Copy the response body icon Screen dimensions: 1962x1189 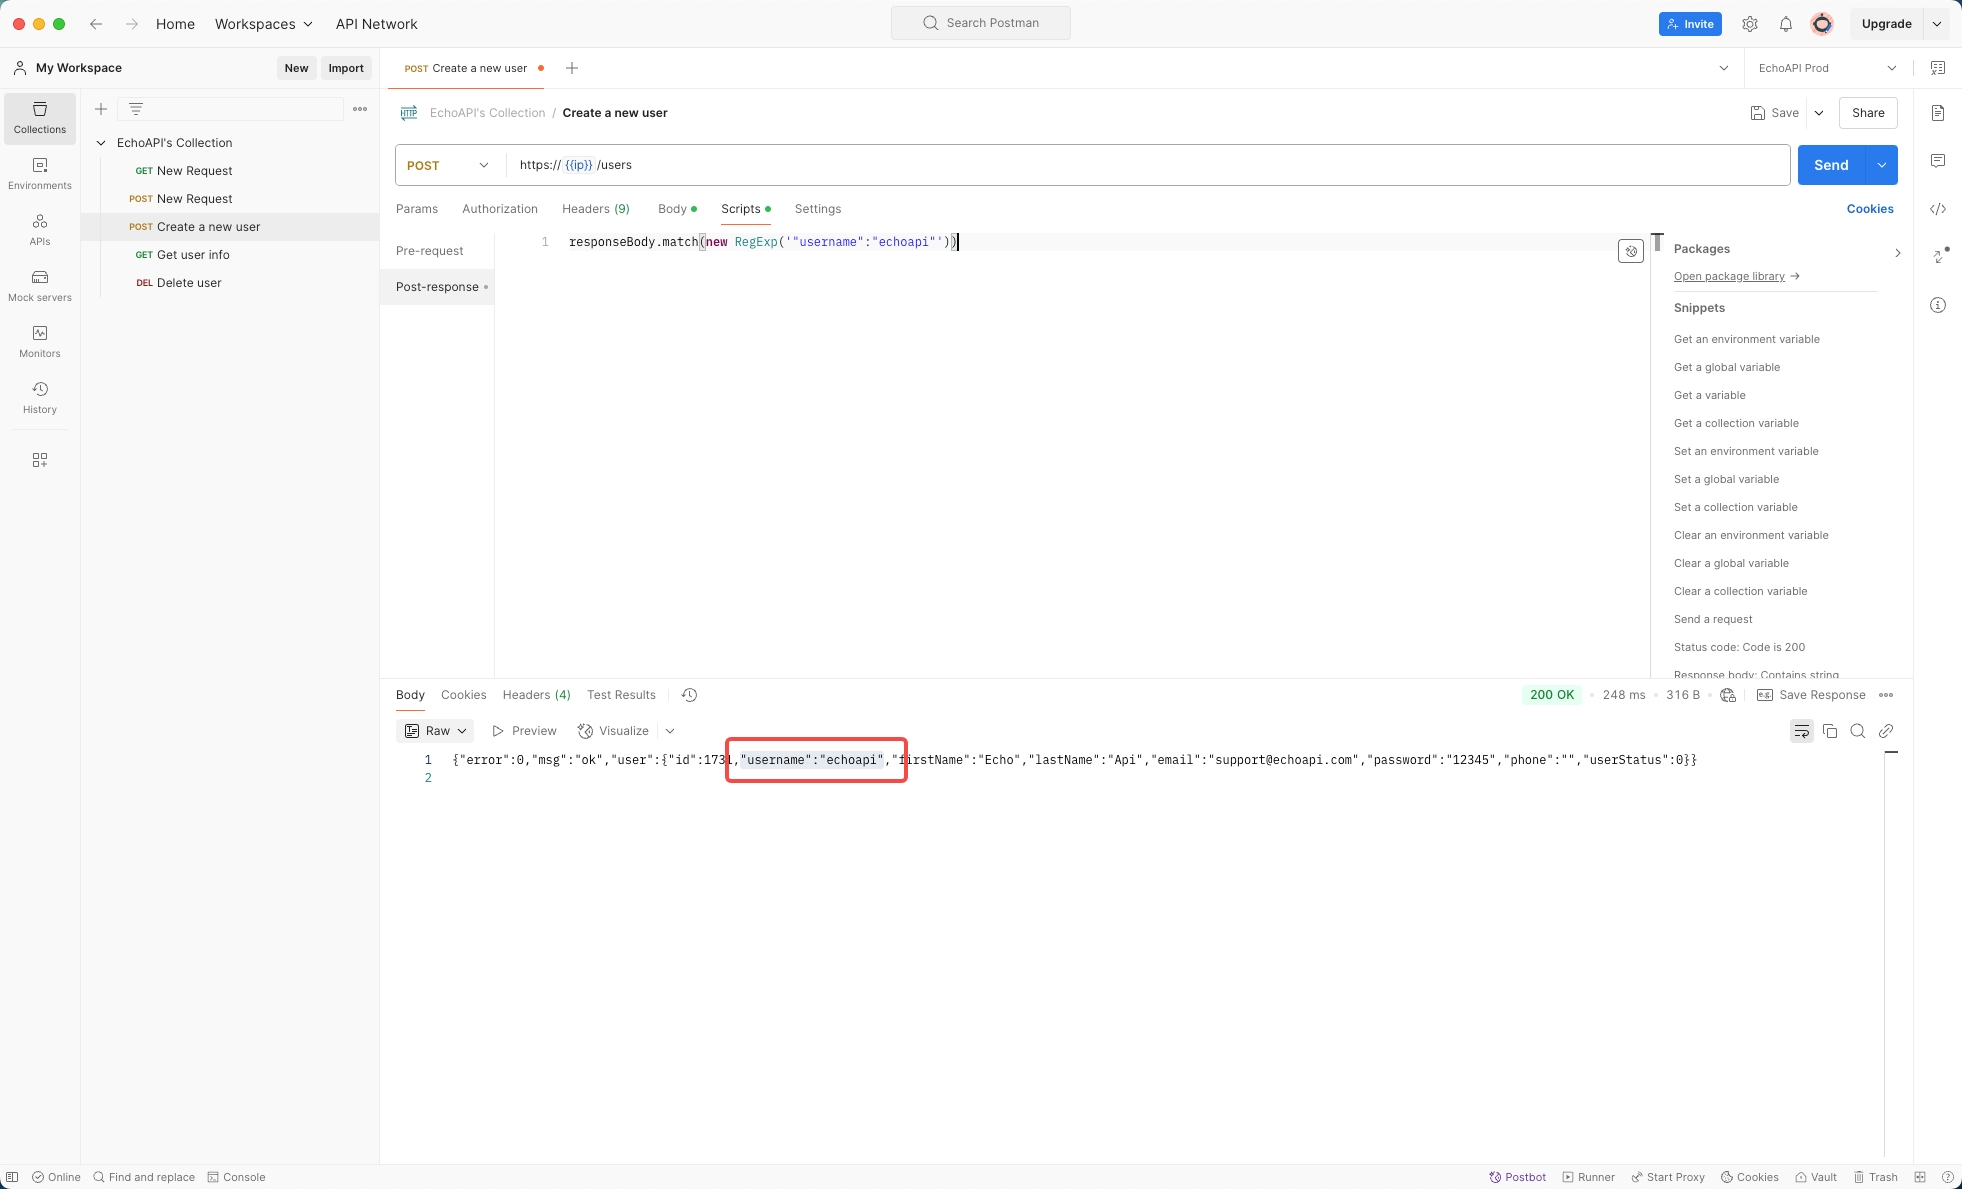pyautogui.click(x=1830, y=731)
